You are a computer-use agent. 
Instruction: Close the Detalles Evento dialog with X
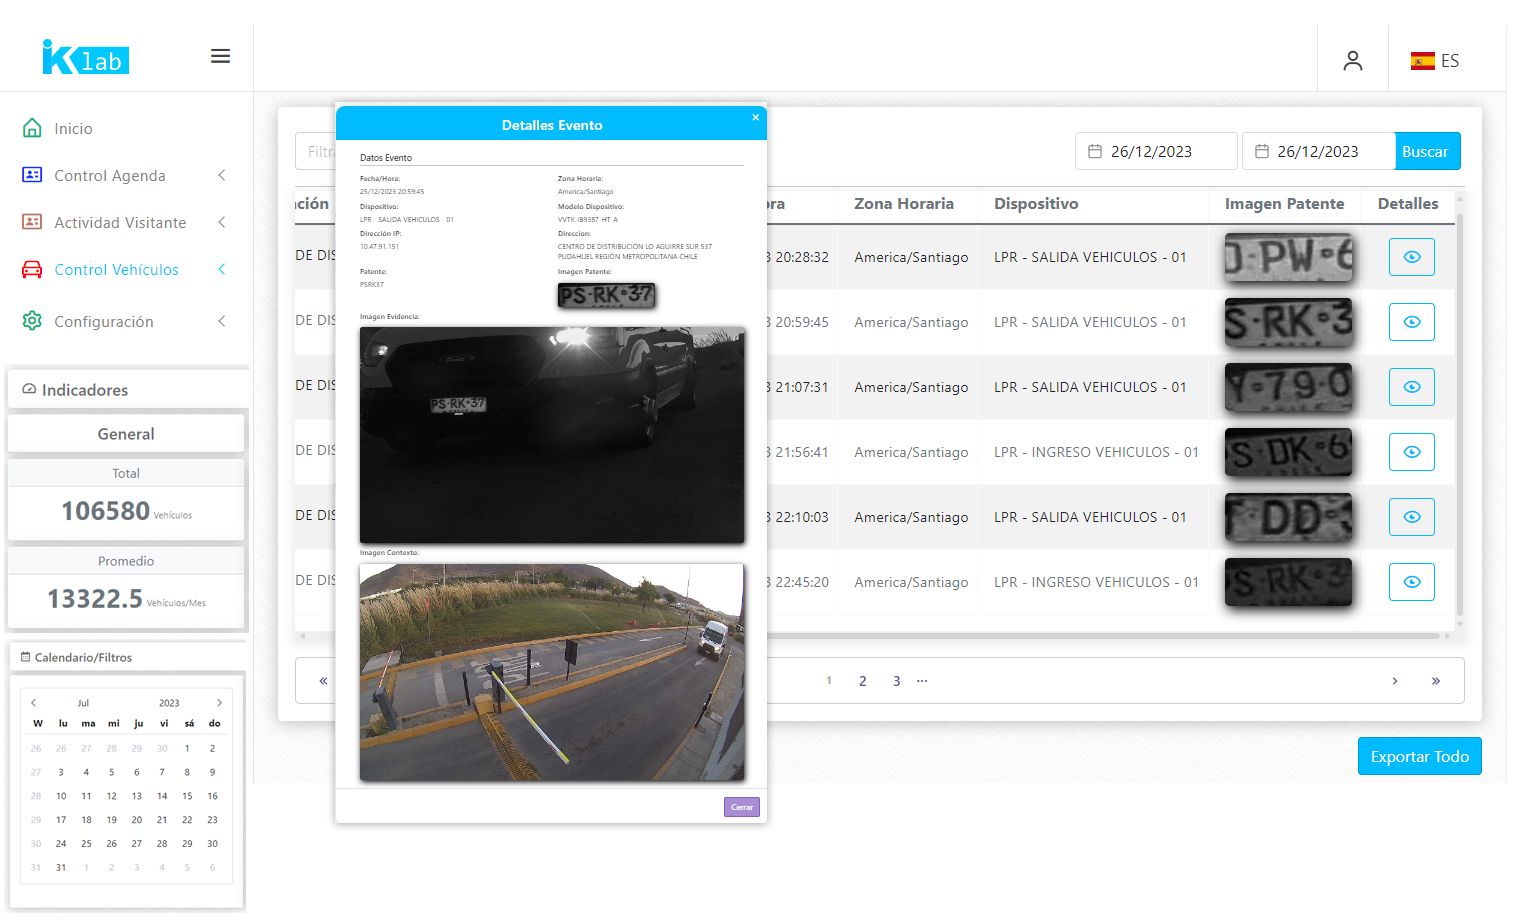[755, 118]
